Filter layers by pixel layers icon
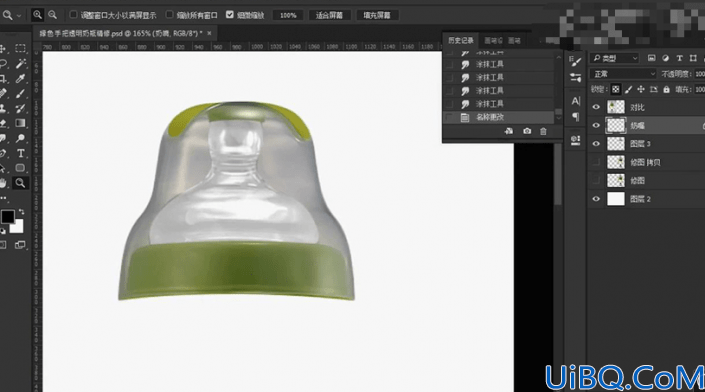This screenshot has width=705, height=392. tap(651, 58)
